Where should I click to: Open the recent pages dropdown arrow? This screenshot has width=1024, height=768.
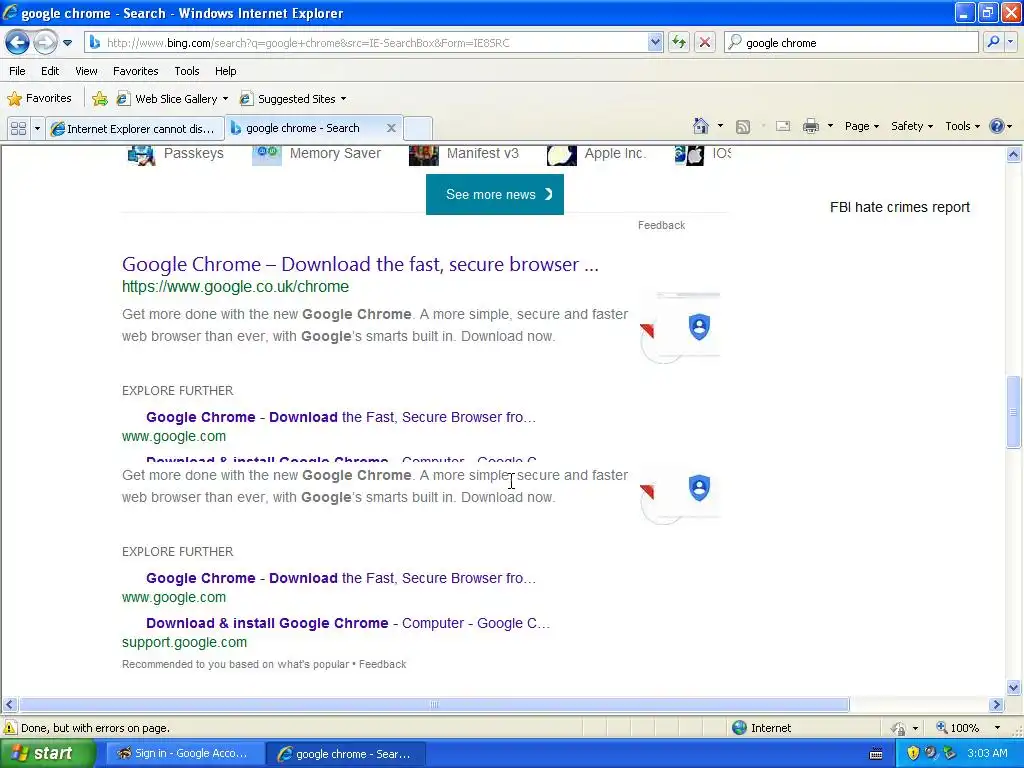point(67,43)
